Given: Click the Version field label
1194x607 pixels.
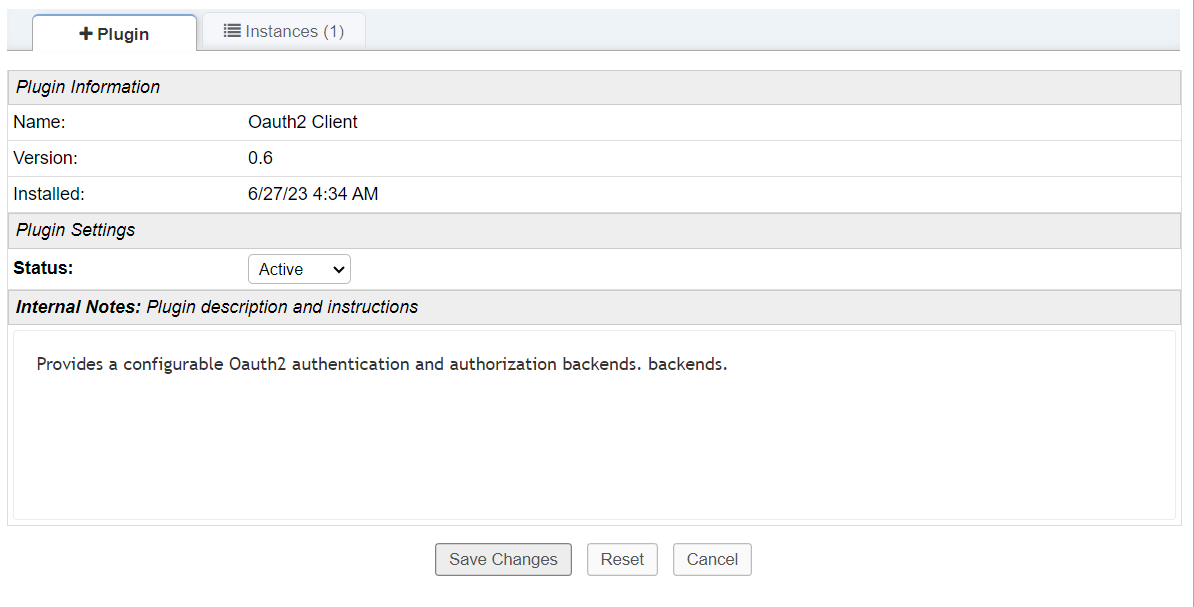Looking at the screenshot, I should click(45, 158).
